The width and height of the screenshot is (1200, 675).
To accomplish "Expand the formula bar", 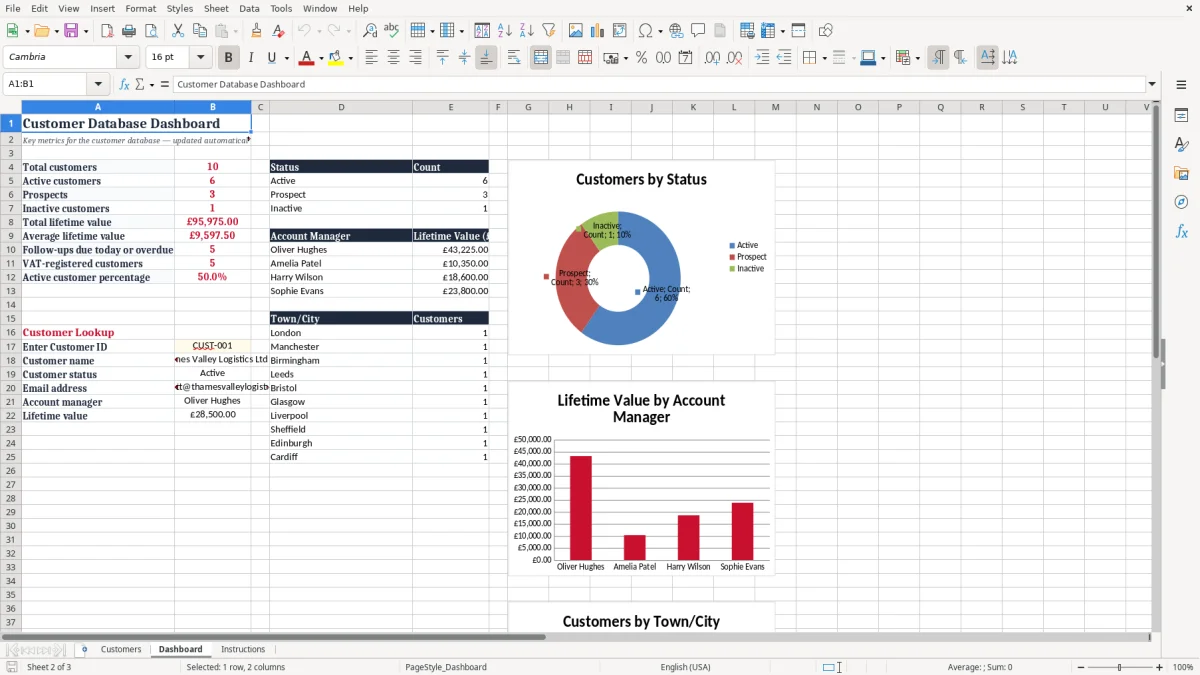I will [x=1152, y=84].
